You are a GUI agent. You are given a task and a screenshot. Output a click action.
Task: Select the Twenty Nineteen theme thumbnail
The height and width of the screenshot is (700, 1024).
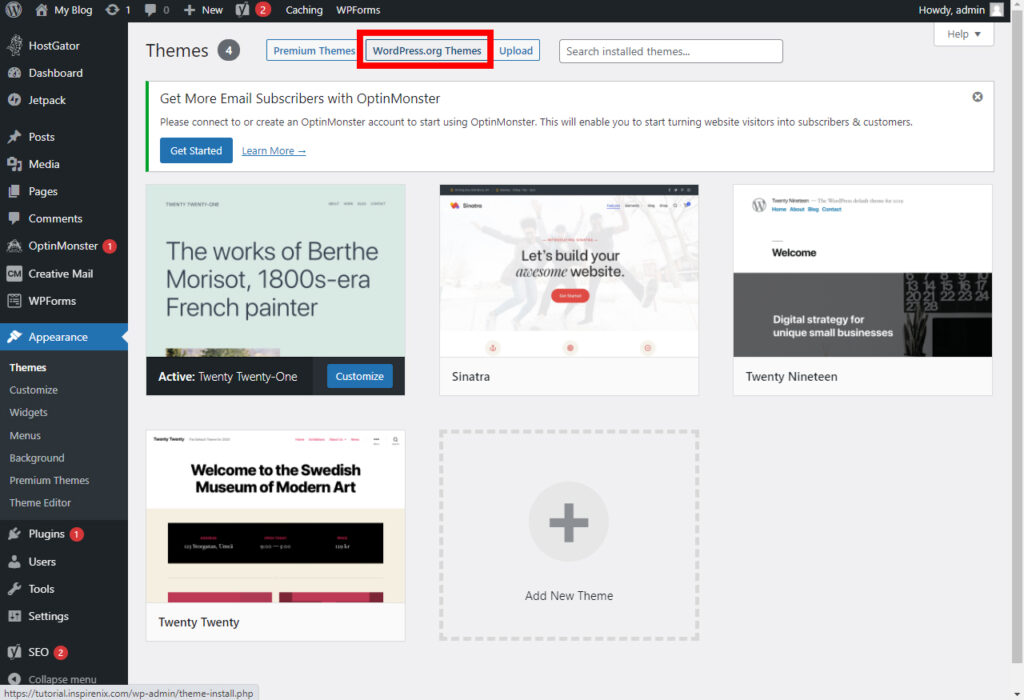click(x=863, y=270)
